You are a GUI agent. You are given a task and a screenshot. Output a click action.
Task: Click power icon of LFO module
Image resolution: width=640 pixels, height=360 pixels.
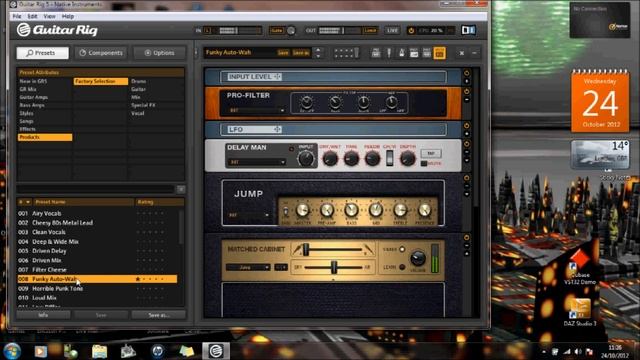click(467, 125)
